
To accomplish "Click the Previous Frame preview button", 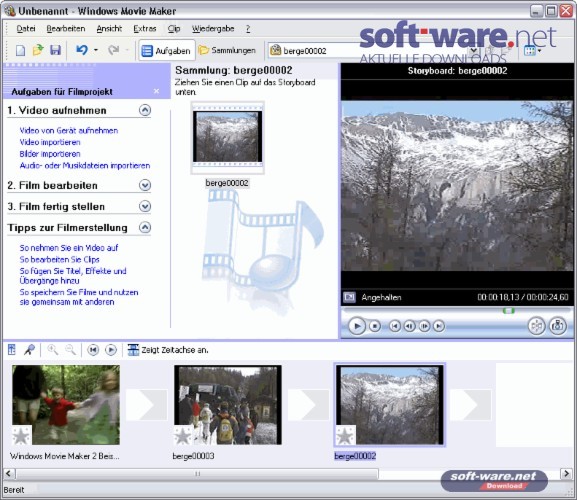I will [x=409, y=326].
